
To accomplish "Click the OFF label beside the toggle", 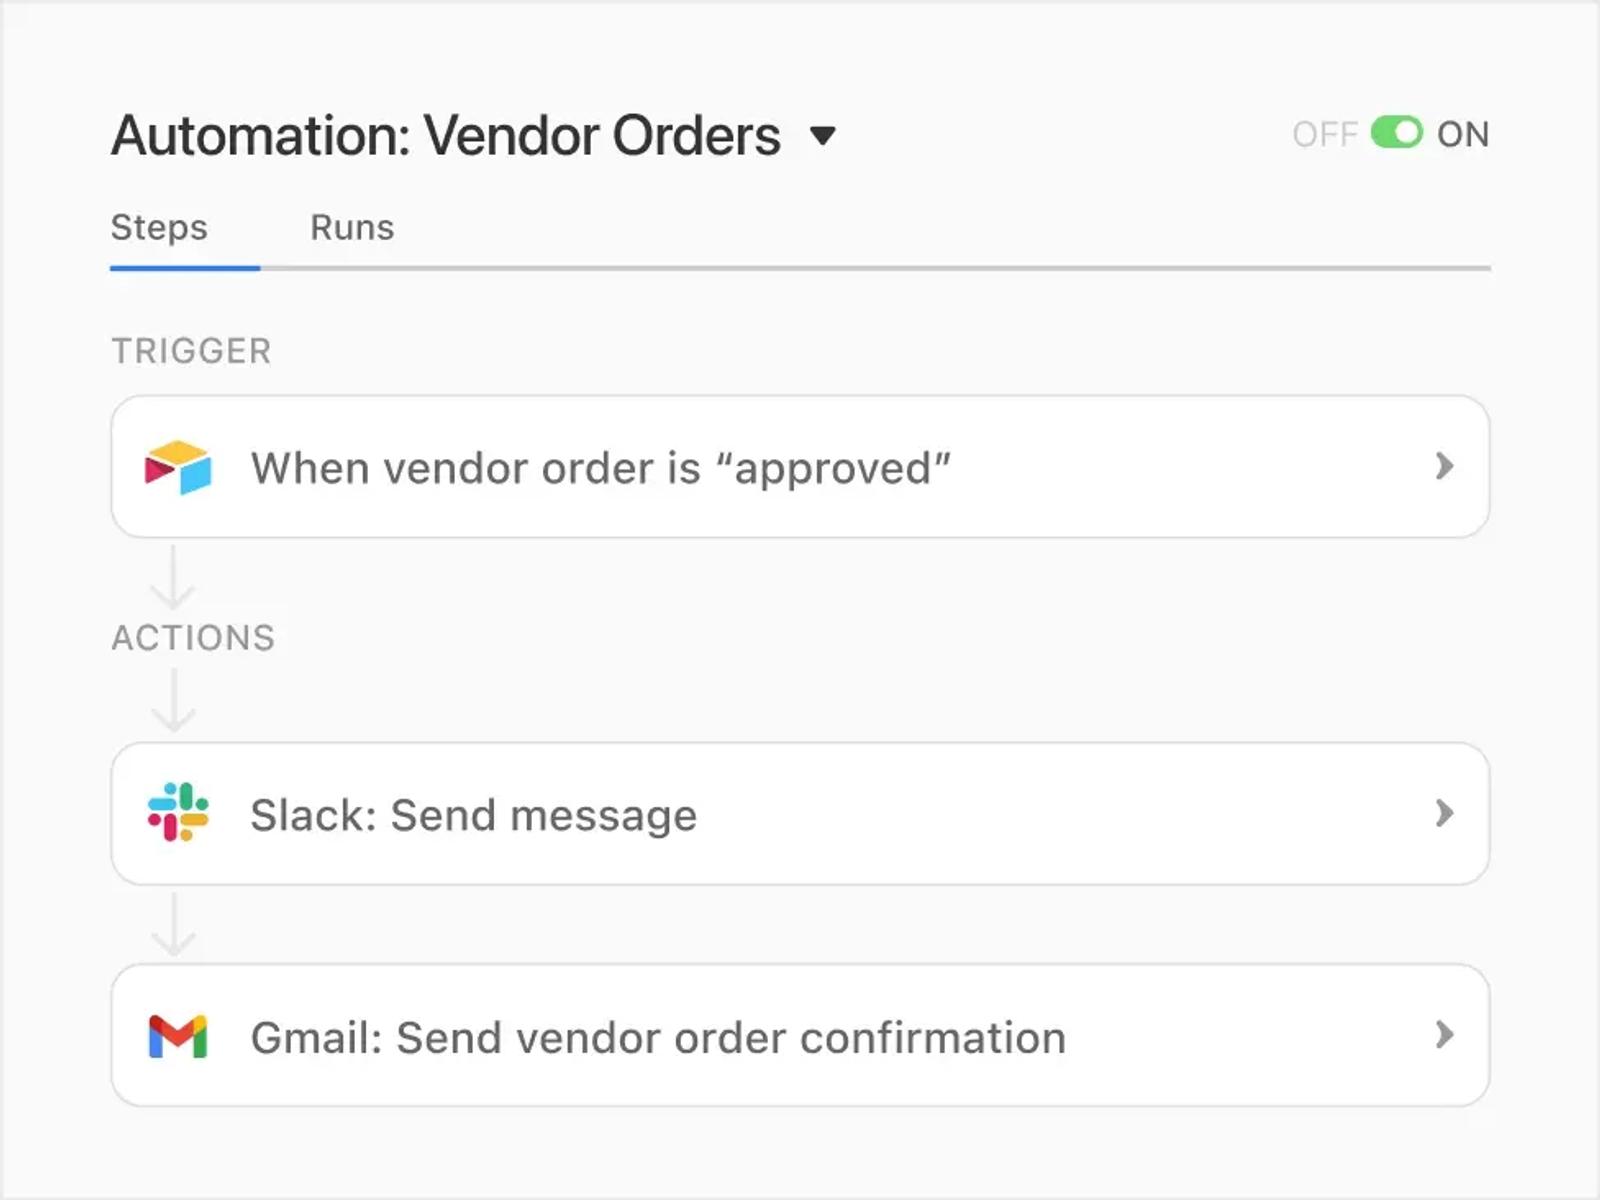I will [x=1325, y=134].
